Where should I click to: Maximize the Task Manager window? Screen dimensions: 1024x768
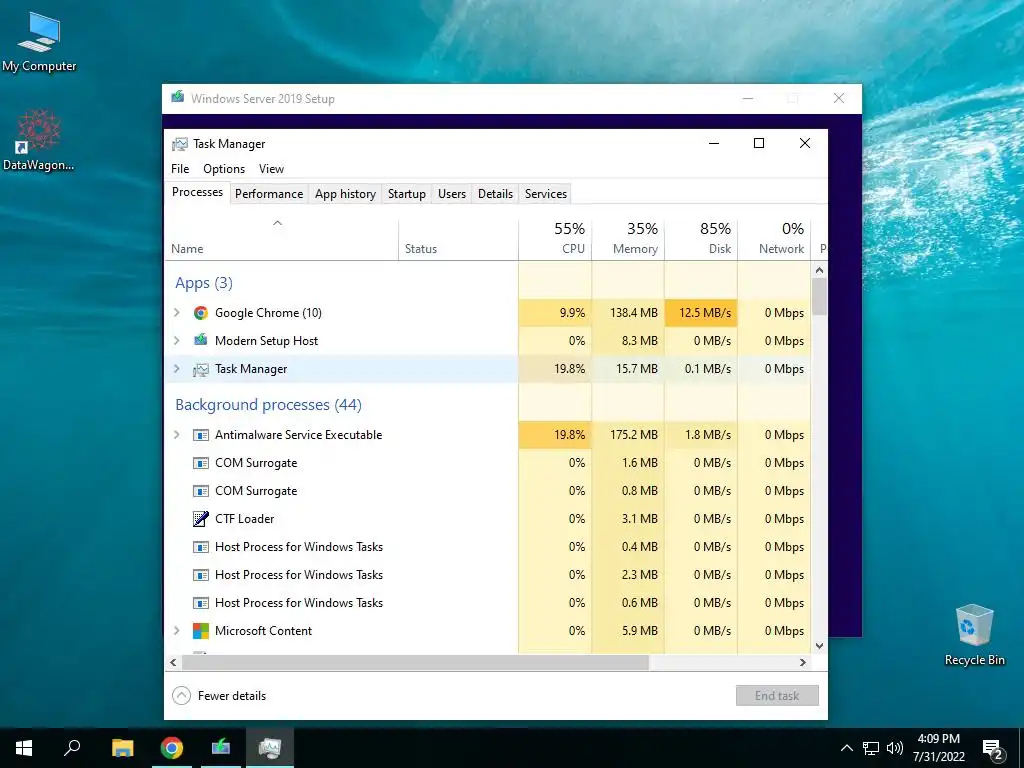click(759, 143)
